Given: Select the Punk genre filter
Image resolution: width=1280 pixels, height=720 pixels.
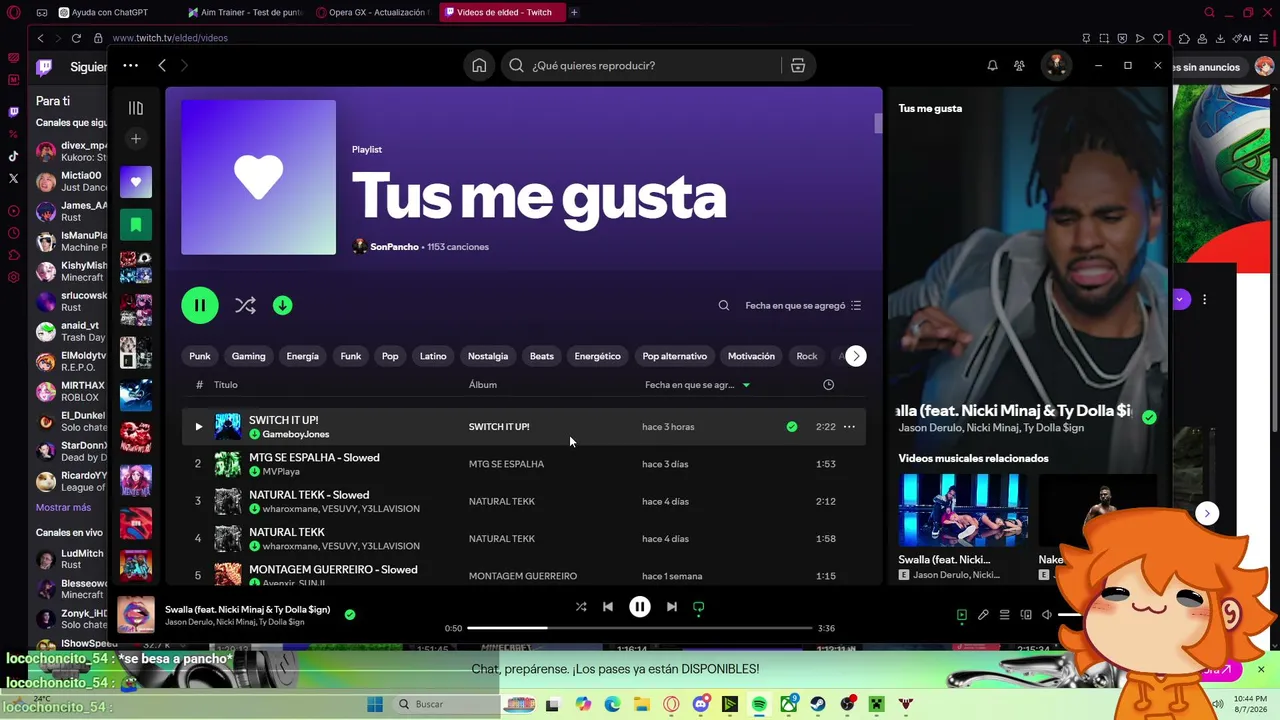Looking at the screenshot, I should pos(200,356).
